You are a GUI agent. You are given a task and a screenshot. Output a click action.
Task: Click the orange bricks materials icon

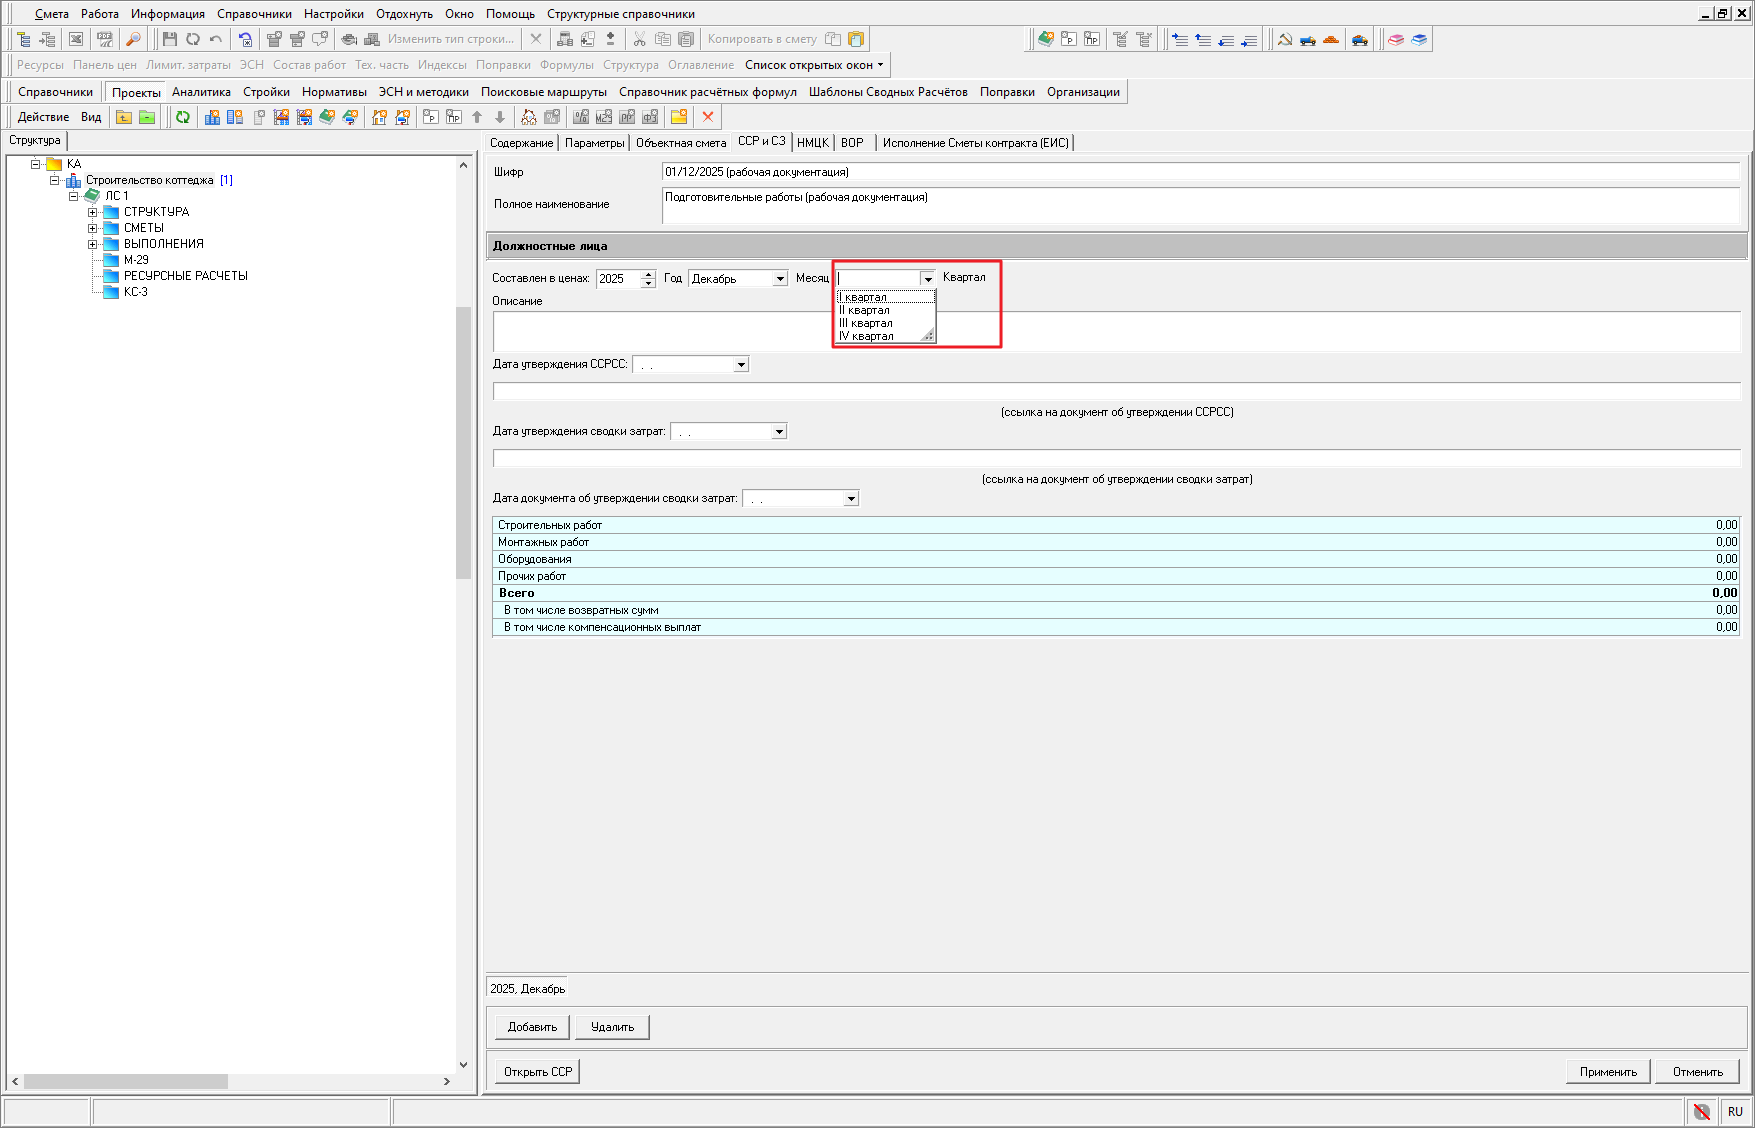click(x=1331, y=39)
